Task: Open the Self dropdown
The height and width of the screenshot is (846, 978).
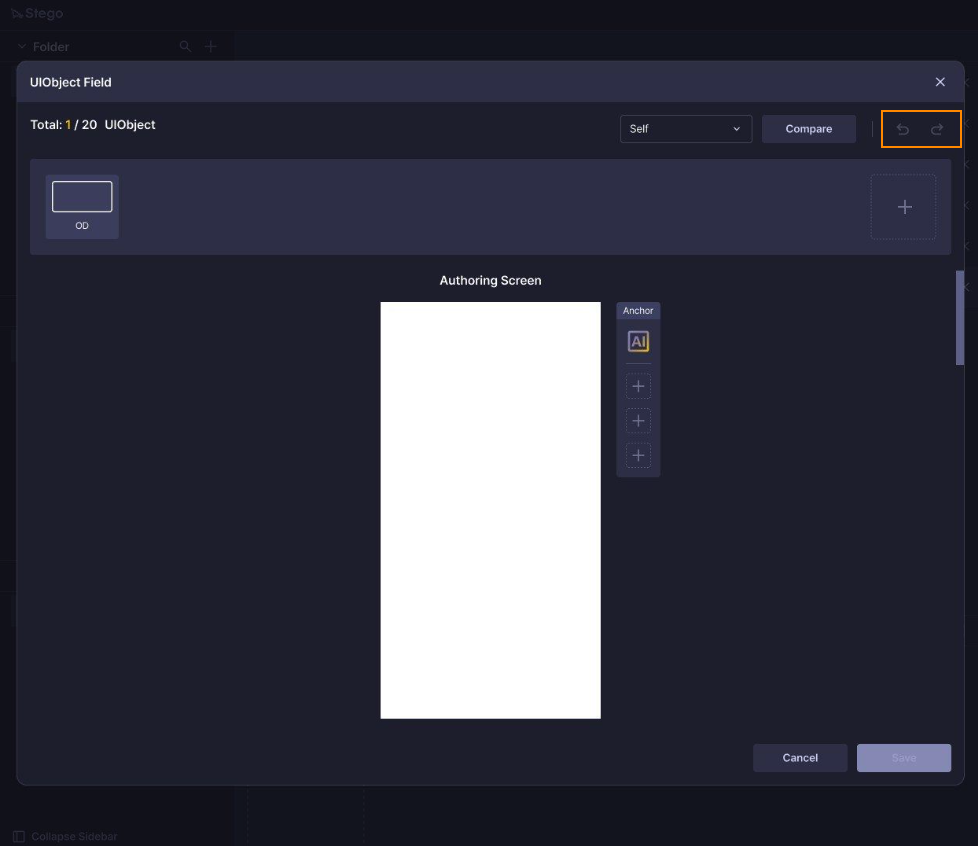Action: (x=685, y=129)
